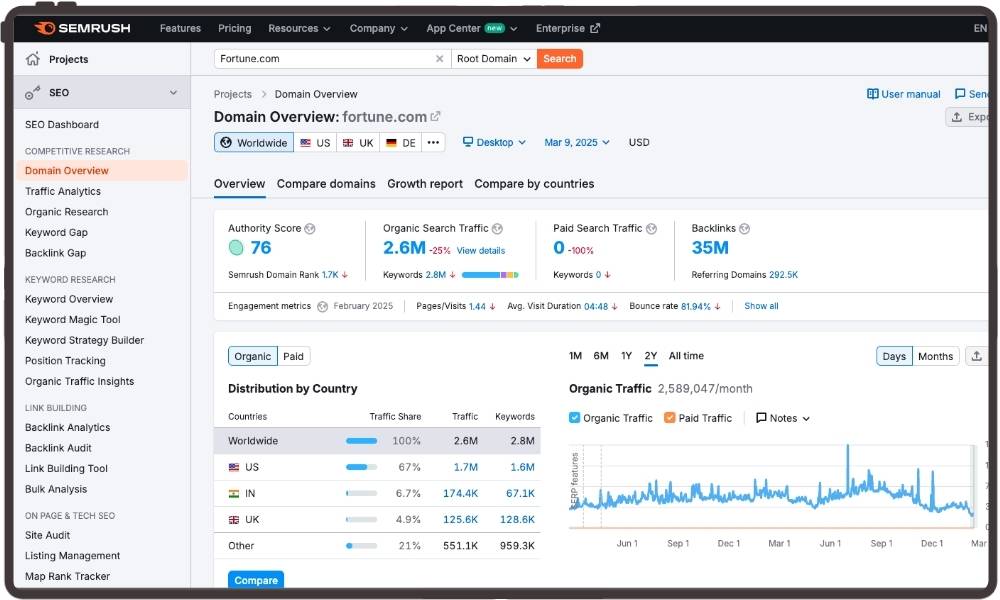Select the DE database button
Image resolution: width=1000 pixels, height=600 pixels.
tap(401, 142)
